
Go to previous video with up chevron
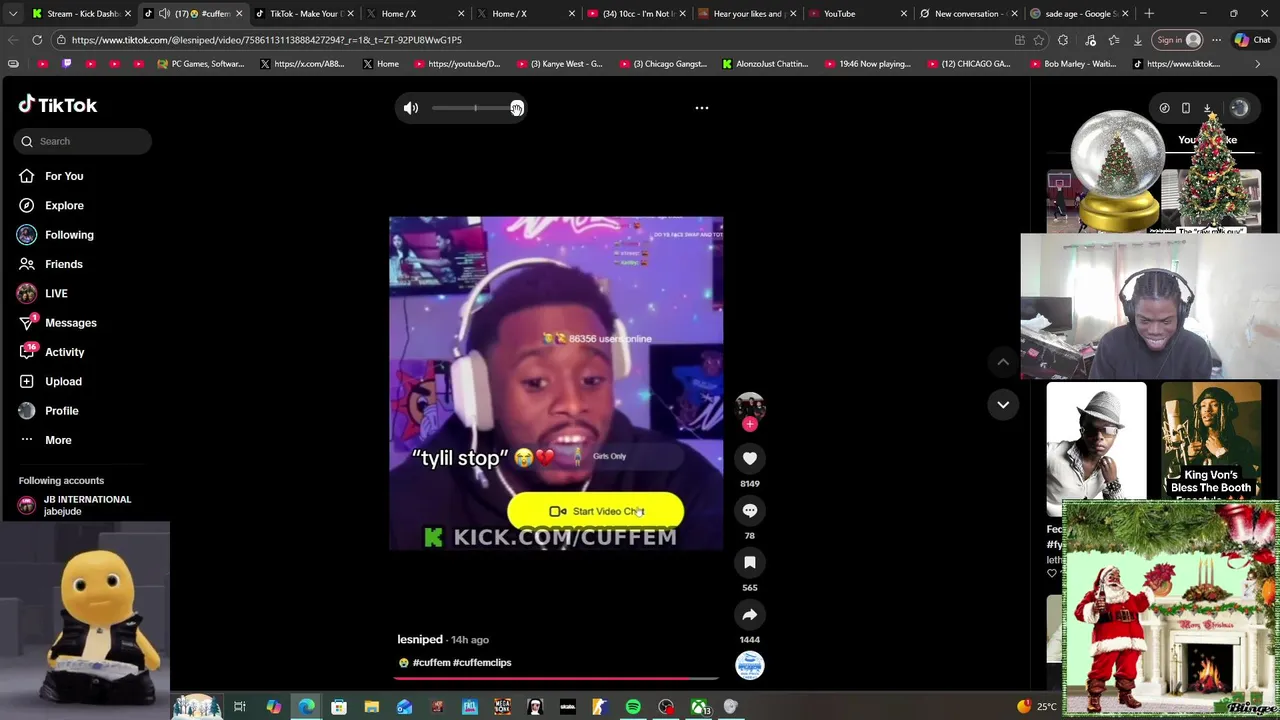click(x=1003, y=362)
